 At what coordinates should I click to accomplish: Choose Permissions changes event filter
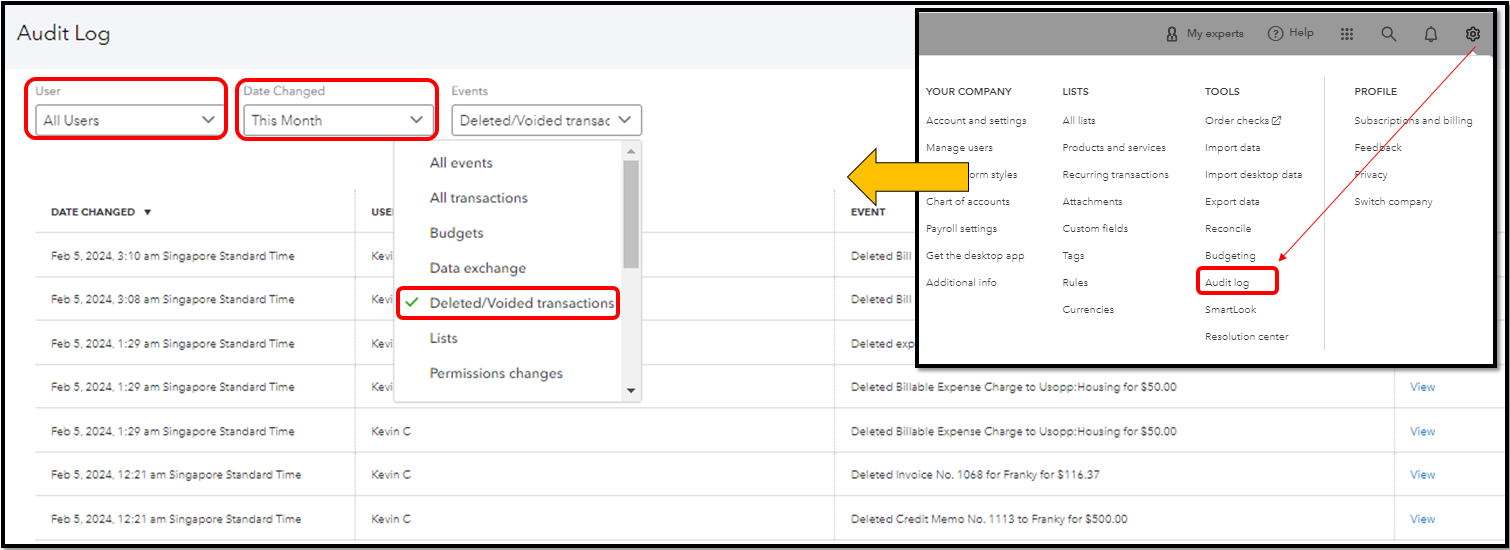(496, 373)
